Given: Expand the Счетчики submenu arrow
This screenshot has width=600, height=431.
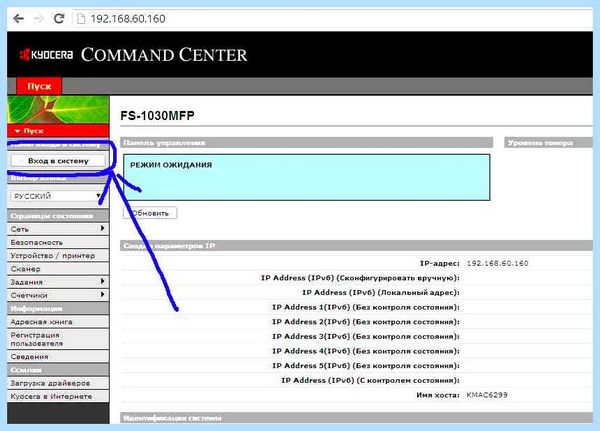Looking at the screenshot, I should tap(102, 295).
